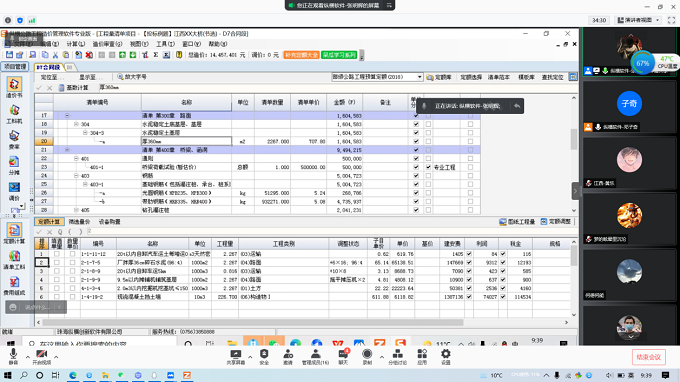The height and width of the screenshot is (382, 680).
Task: Switch to 筛选量价 tab
Action: [x=79, y=222]
